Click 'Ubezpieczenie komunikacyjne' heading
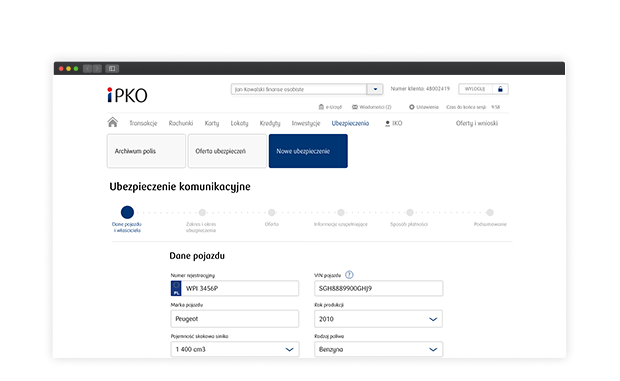The width and height of the screenshot is (620, 381). tap(180, 187)
